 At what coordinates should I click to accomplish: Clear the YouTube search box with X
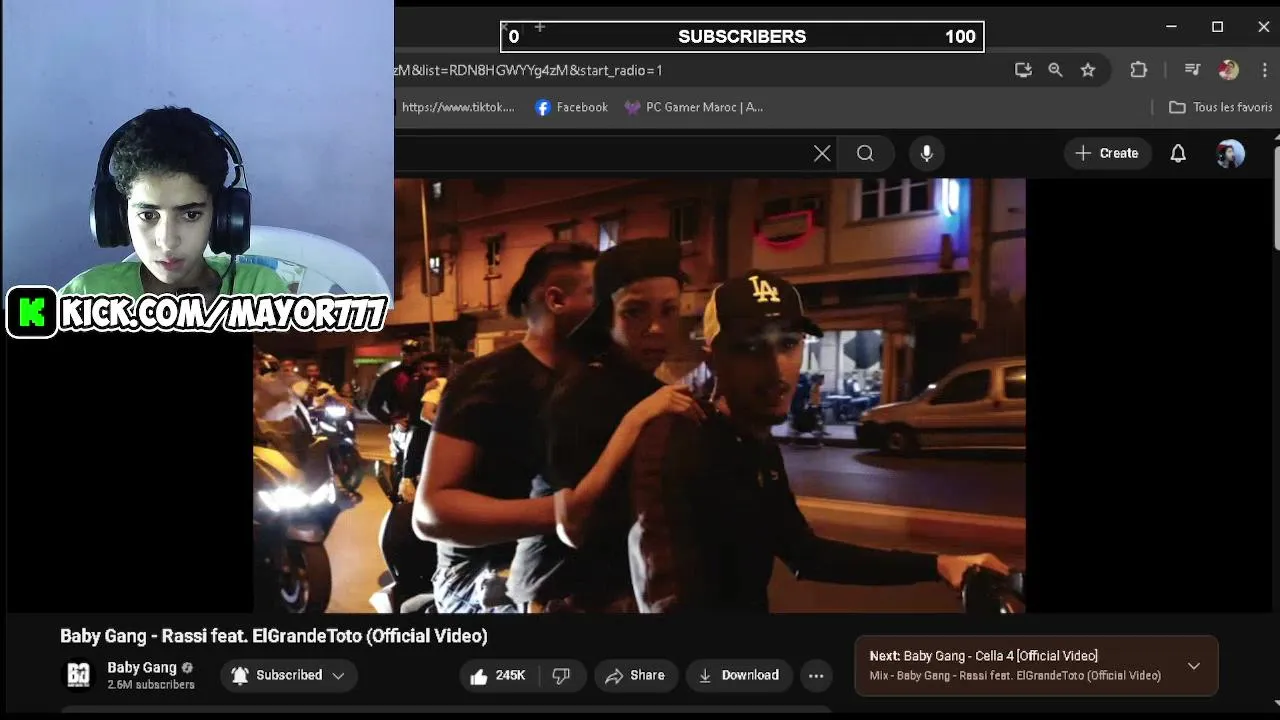[822, 153]
